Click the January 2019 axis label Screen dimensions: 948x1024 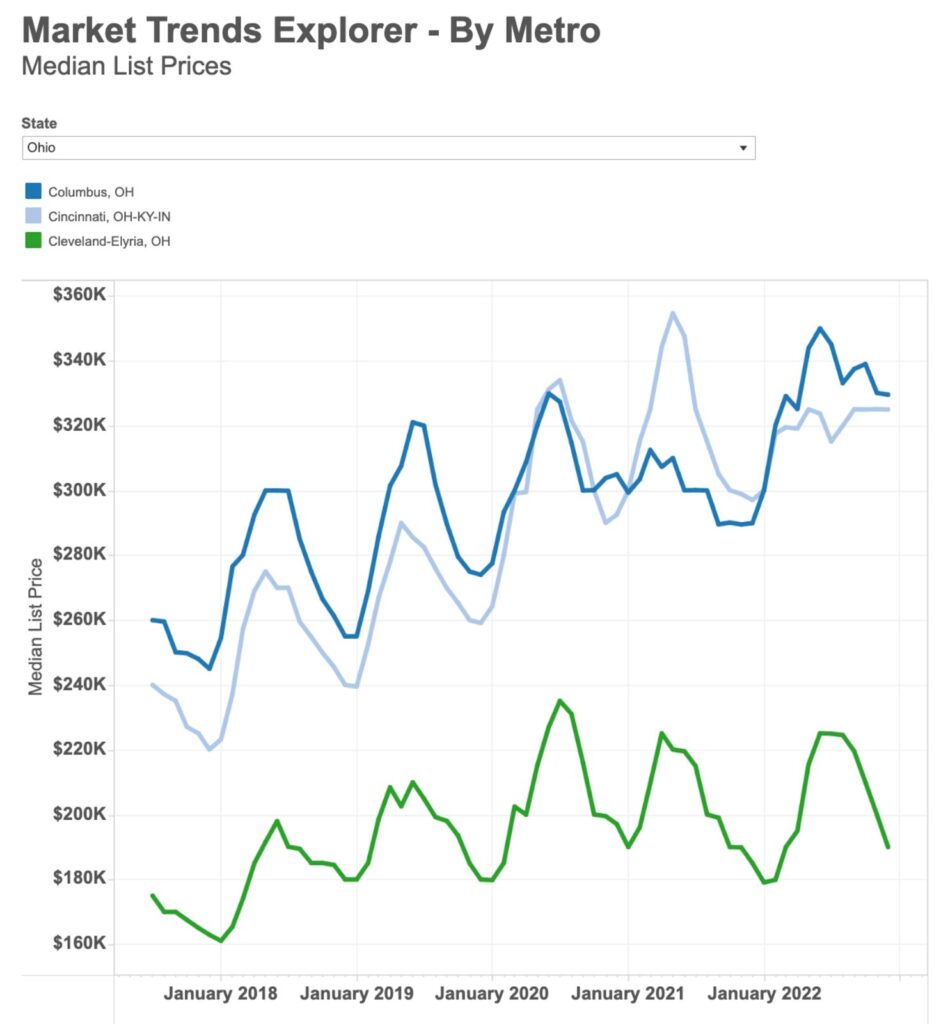[x=357, y=994]
